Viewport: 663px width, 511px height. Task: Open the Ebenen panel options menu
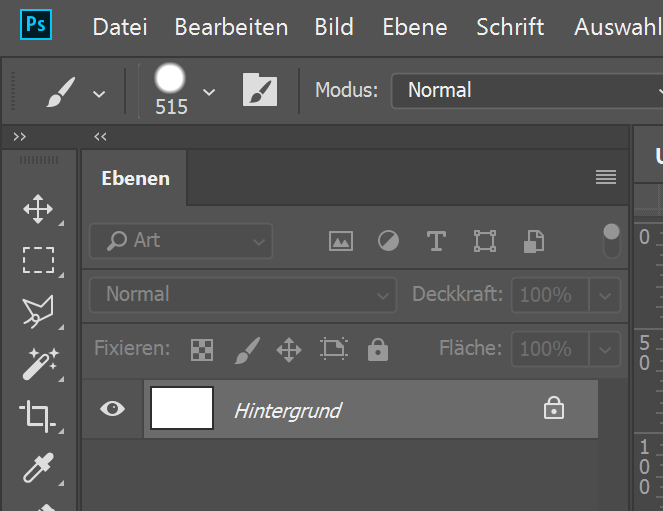(x=605, y=177)
